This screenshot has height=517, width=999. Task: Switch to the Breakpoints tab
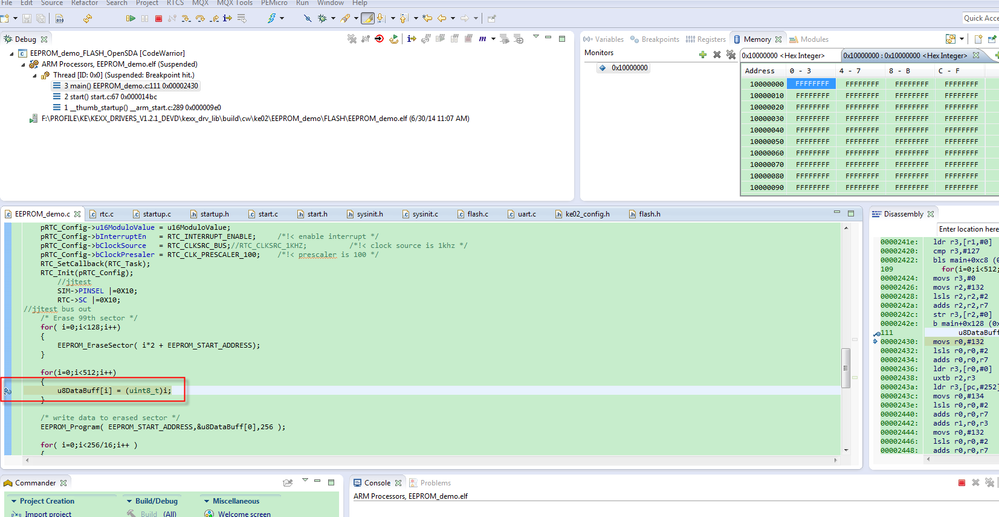point(655,40)
